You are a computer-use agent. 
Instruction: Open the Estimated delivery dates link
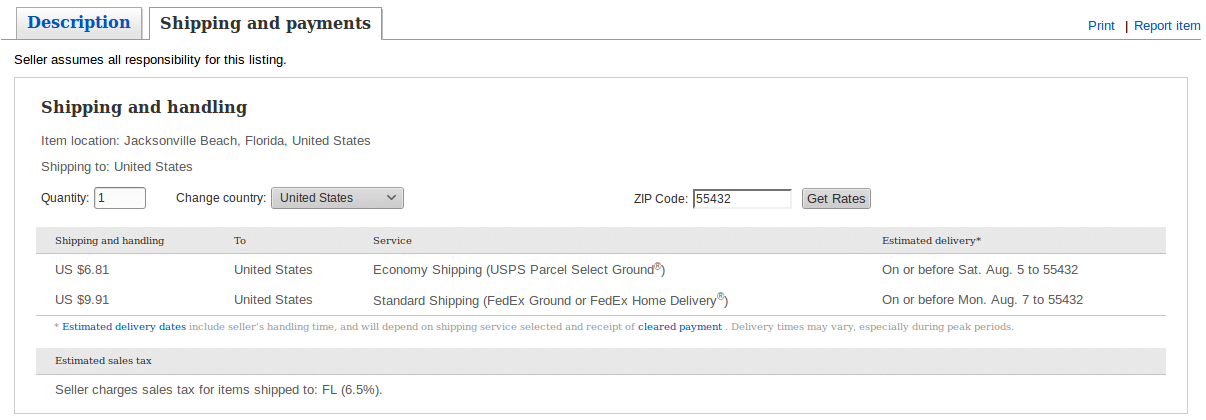pos(124,327)
